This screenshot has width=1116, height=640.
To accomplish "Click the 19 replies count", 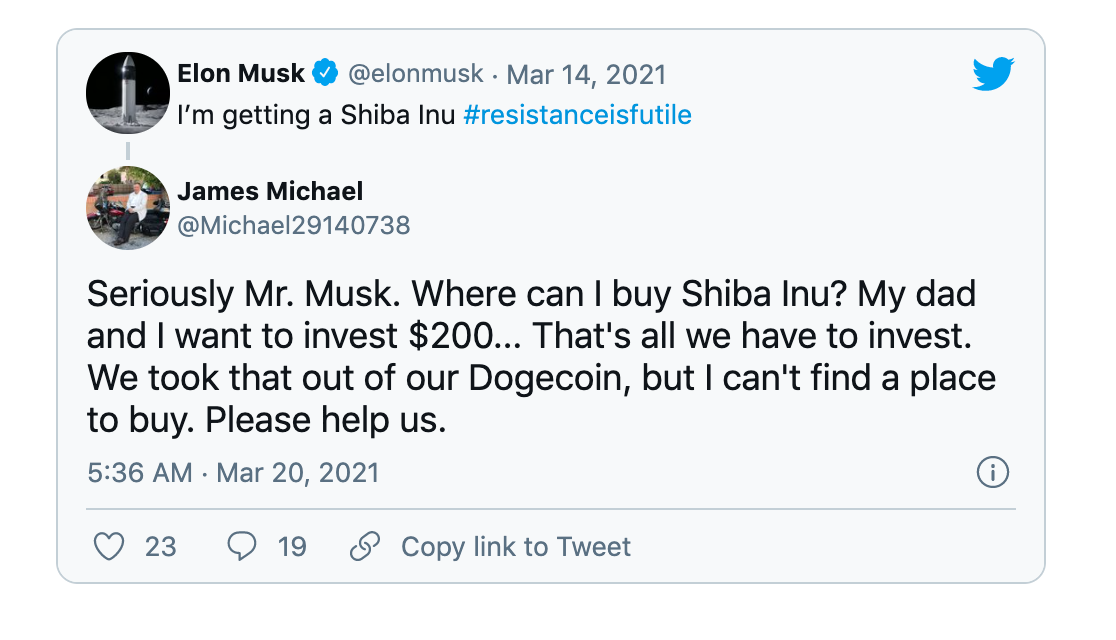I will tap(292, 547).
